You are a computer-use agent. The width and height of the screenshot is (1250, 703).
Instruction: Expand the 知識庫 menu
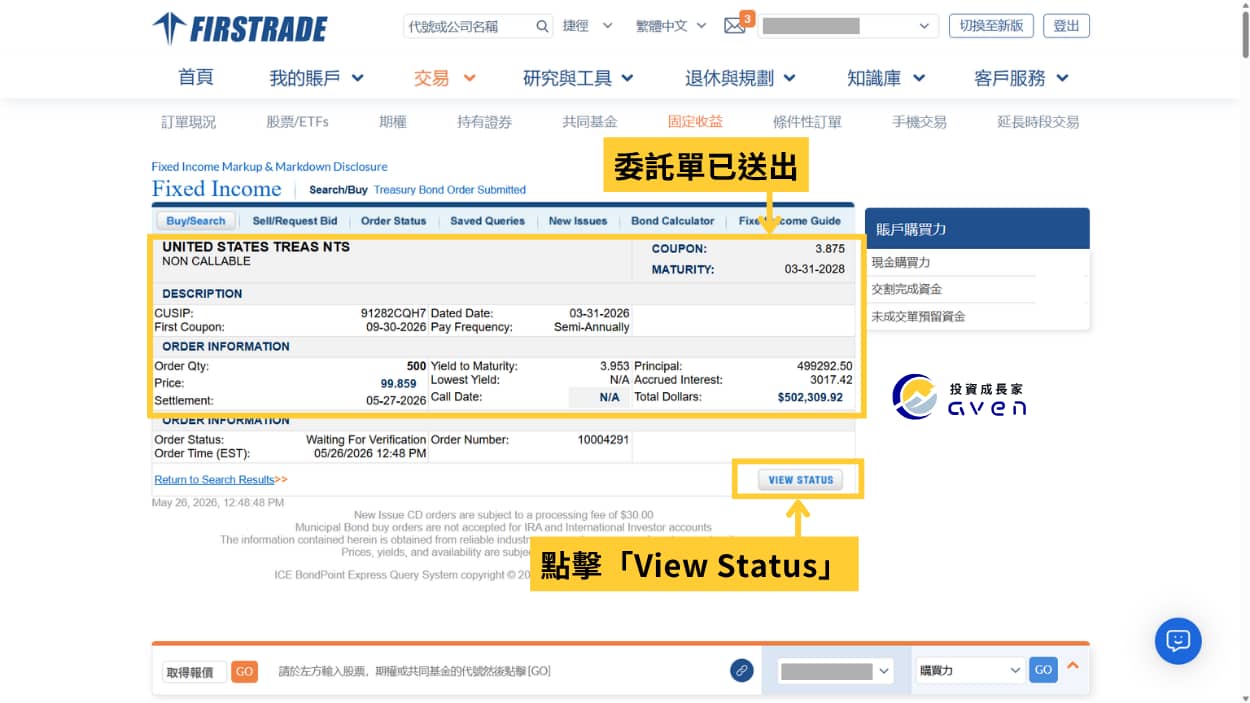886,78
